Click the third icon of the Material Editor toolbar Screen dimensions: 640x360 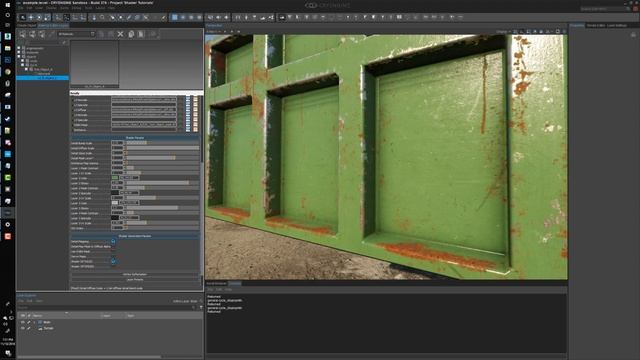click(x=42, y=34)
